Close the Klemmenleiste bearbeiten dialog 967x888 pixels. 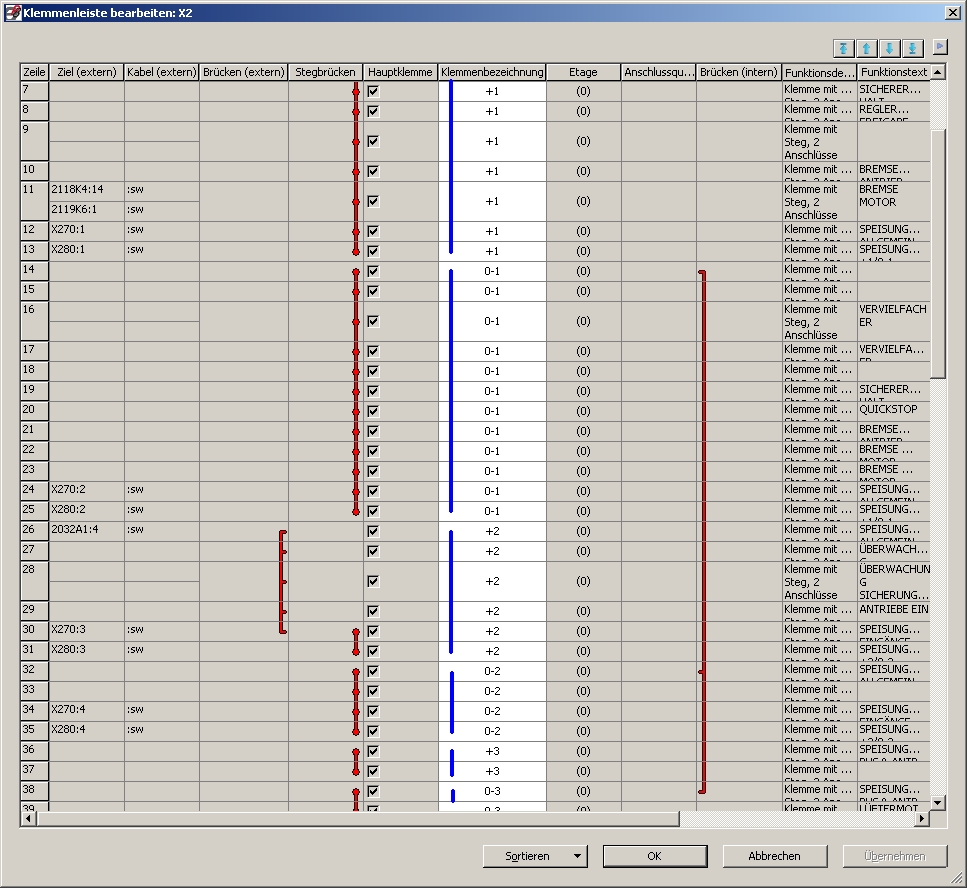(952, 12)
